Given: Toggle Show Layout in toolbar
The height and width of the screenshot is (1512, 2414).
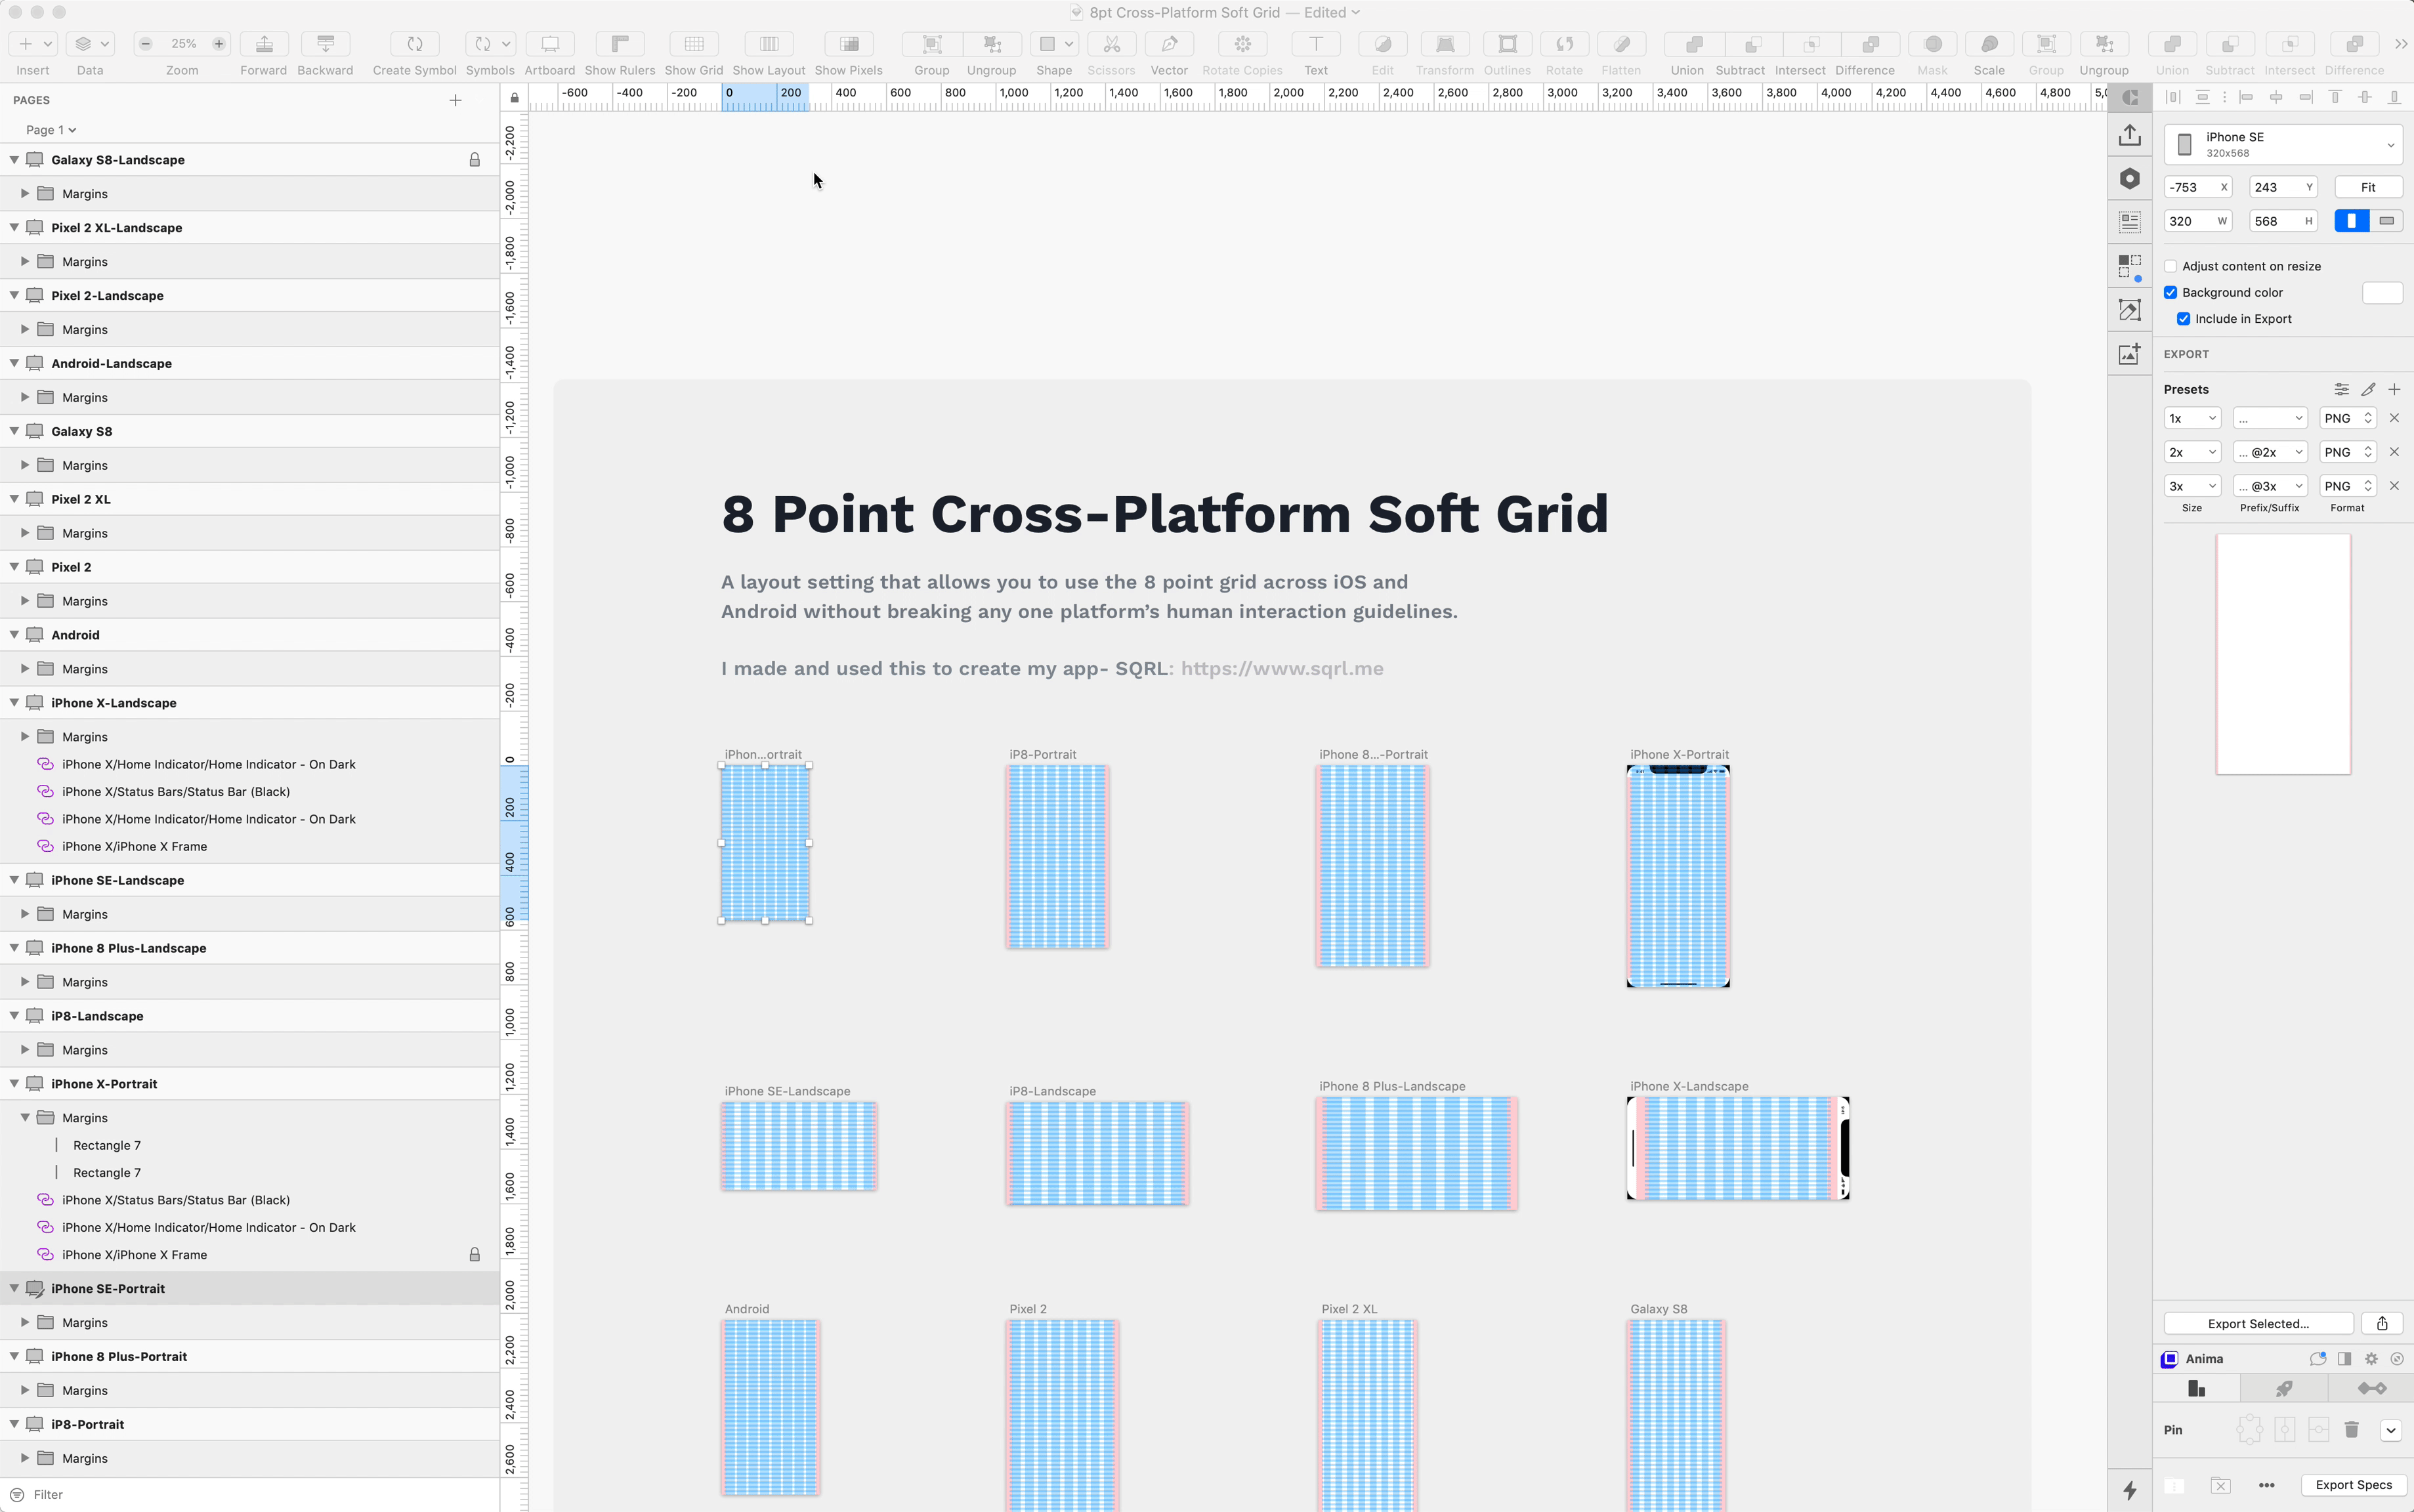Looking at the screenshot, I should [769, 44].
